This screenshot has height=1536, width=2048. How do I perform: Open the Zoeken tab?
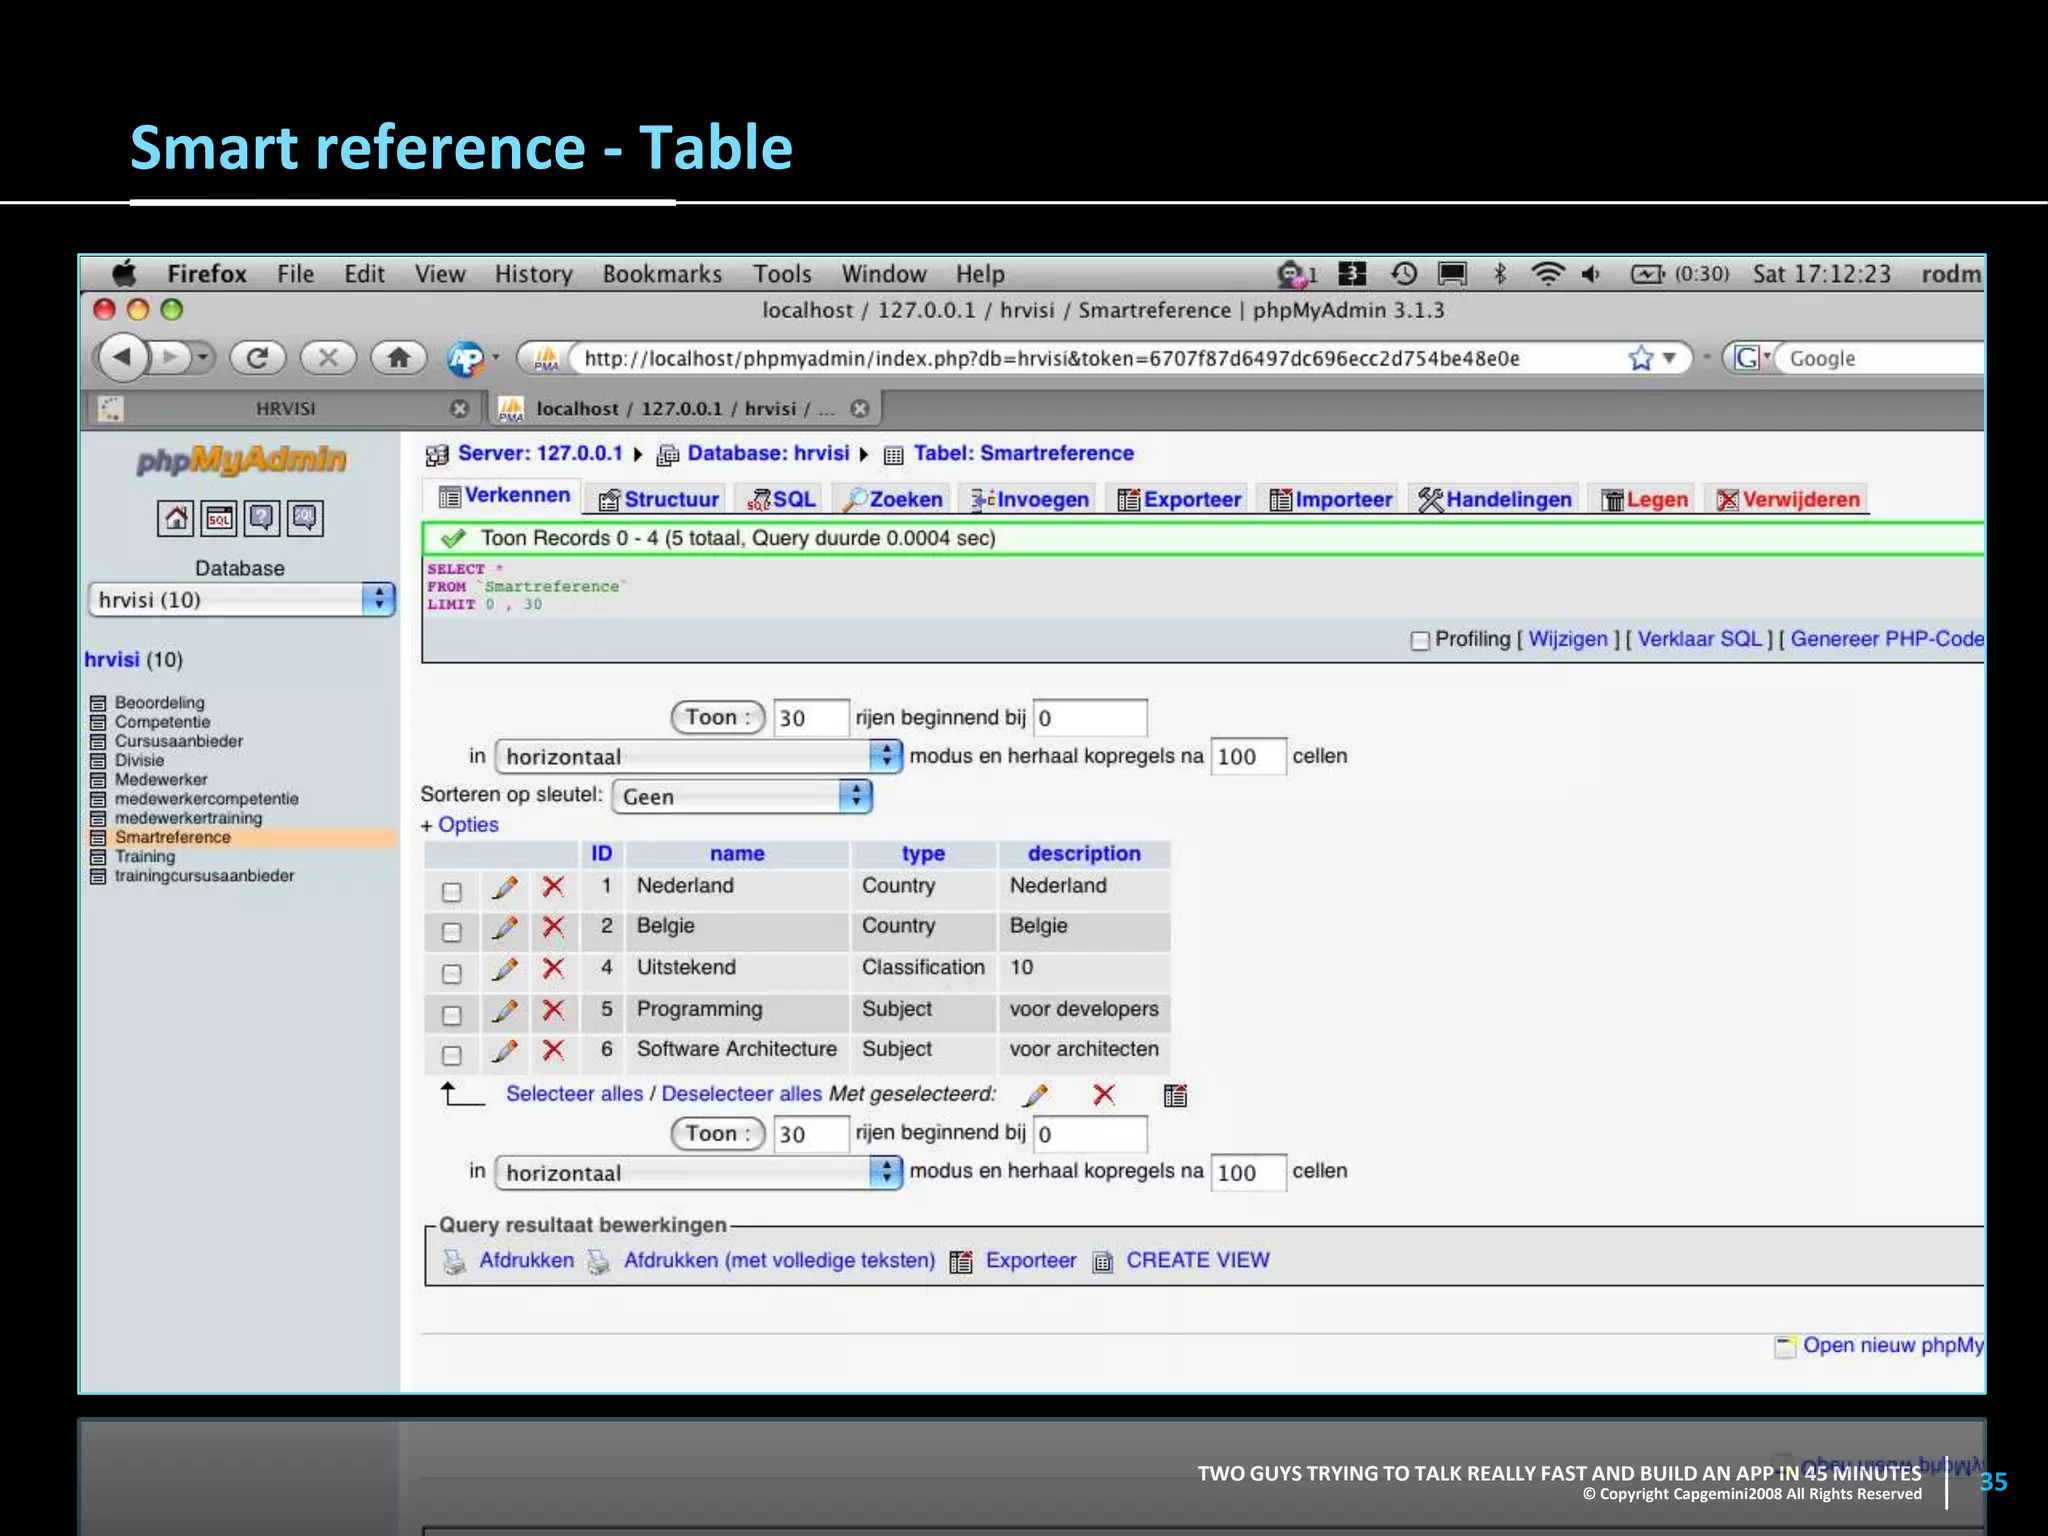point(893,499)
